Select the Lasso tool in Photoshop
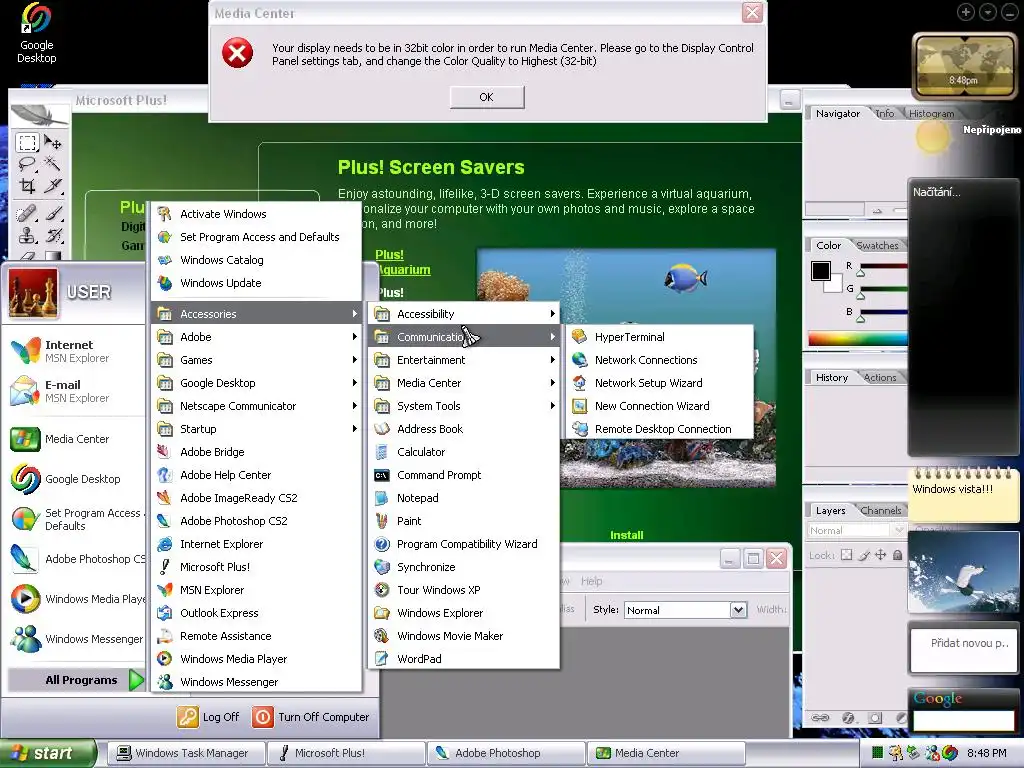This screenshot has height=768, width=1024. coord(27,163)
